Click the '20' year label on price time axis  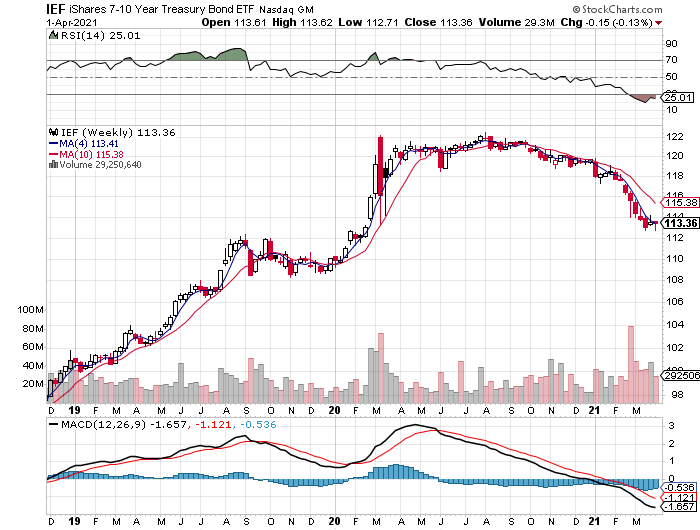click(x=334, y=410)
